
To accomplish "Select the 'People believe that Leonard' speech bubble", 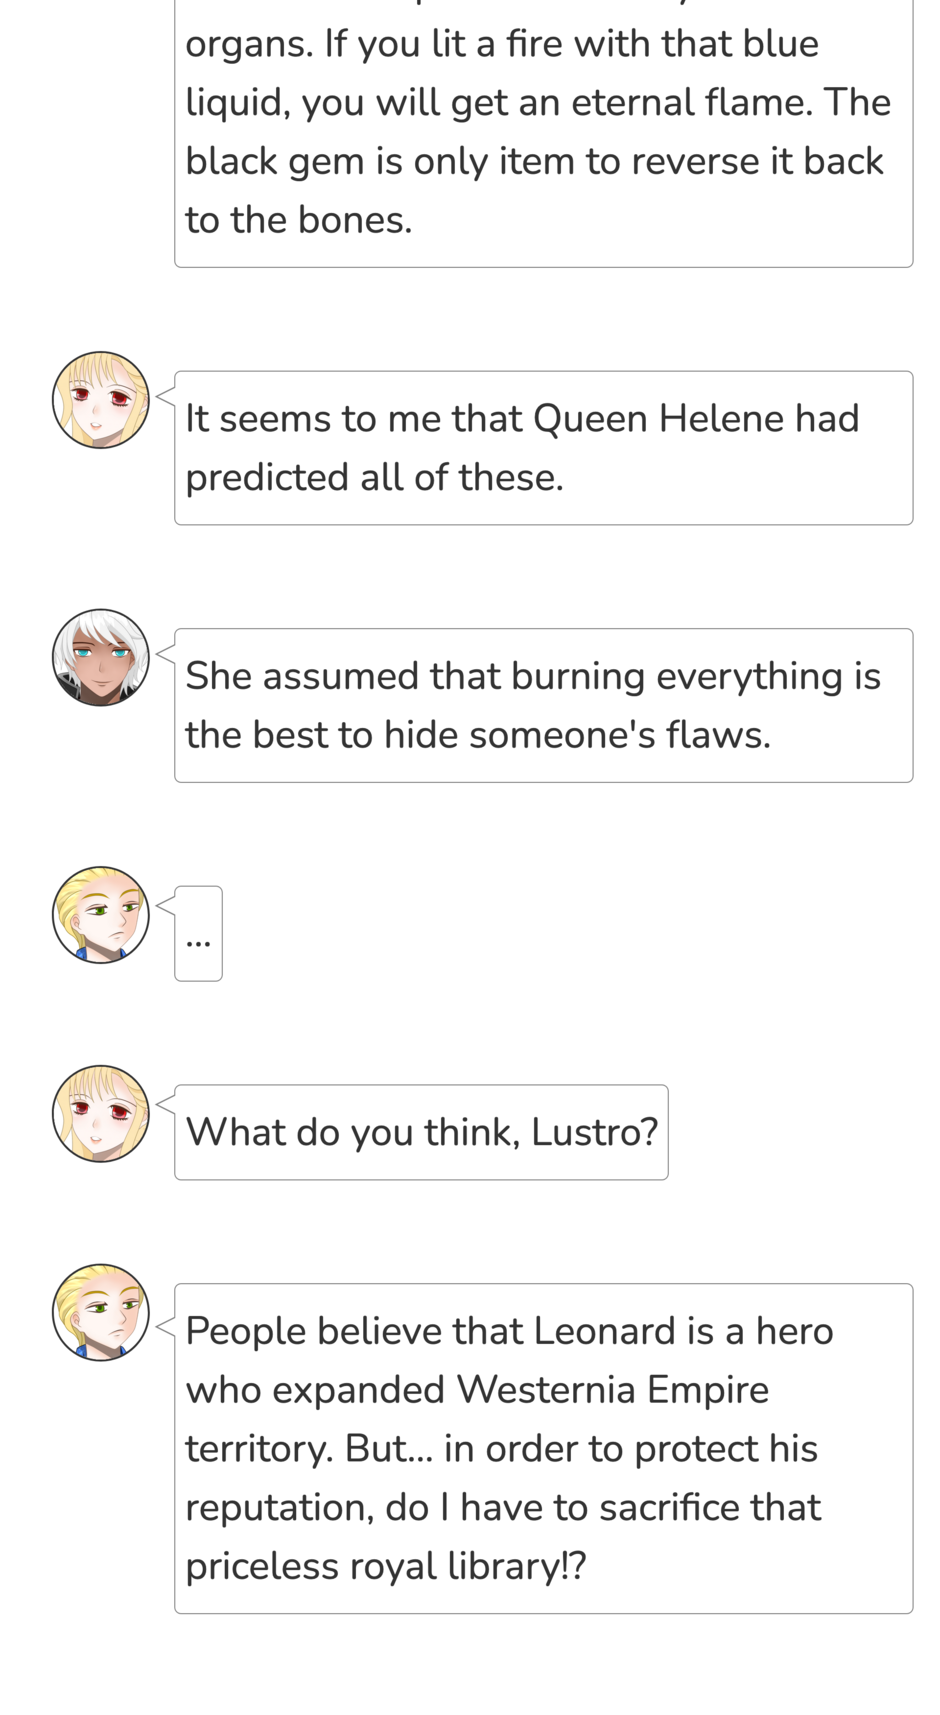I will pyautogui.click(x=544, y=1448).
